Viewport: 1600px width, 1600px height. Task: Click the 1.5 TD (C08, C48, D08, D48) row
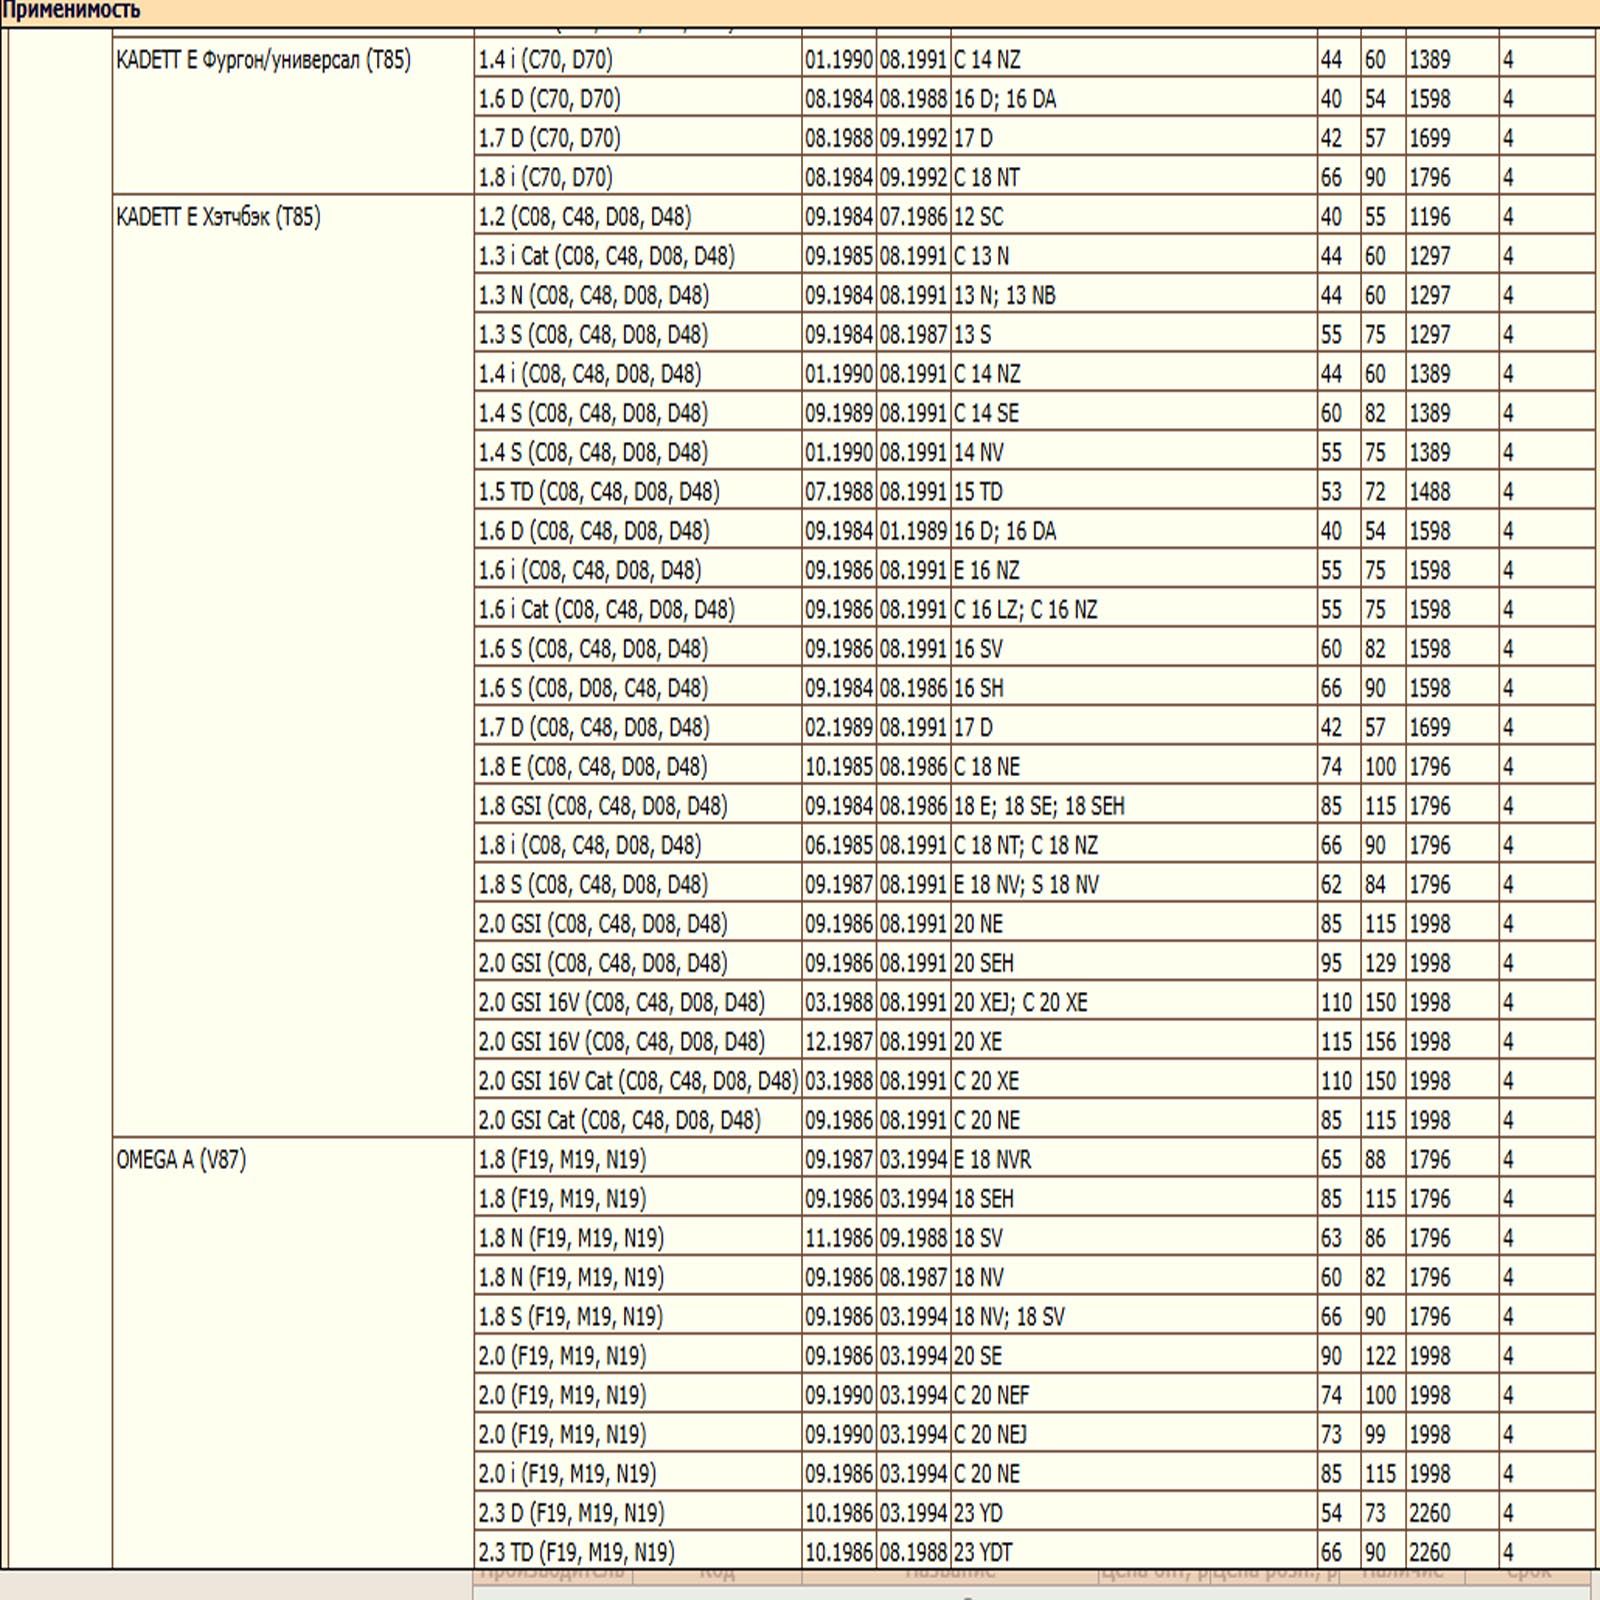(598, 492)
